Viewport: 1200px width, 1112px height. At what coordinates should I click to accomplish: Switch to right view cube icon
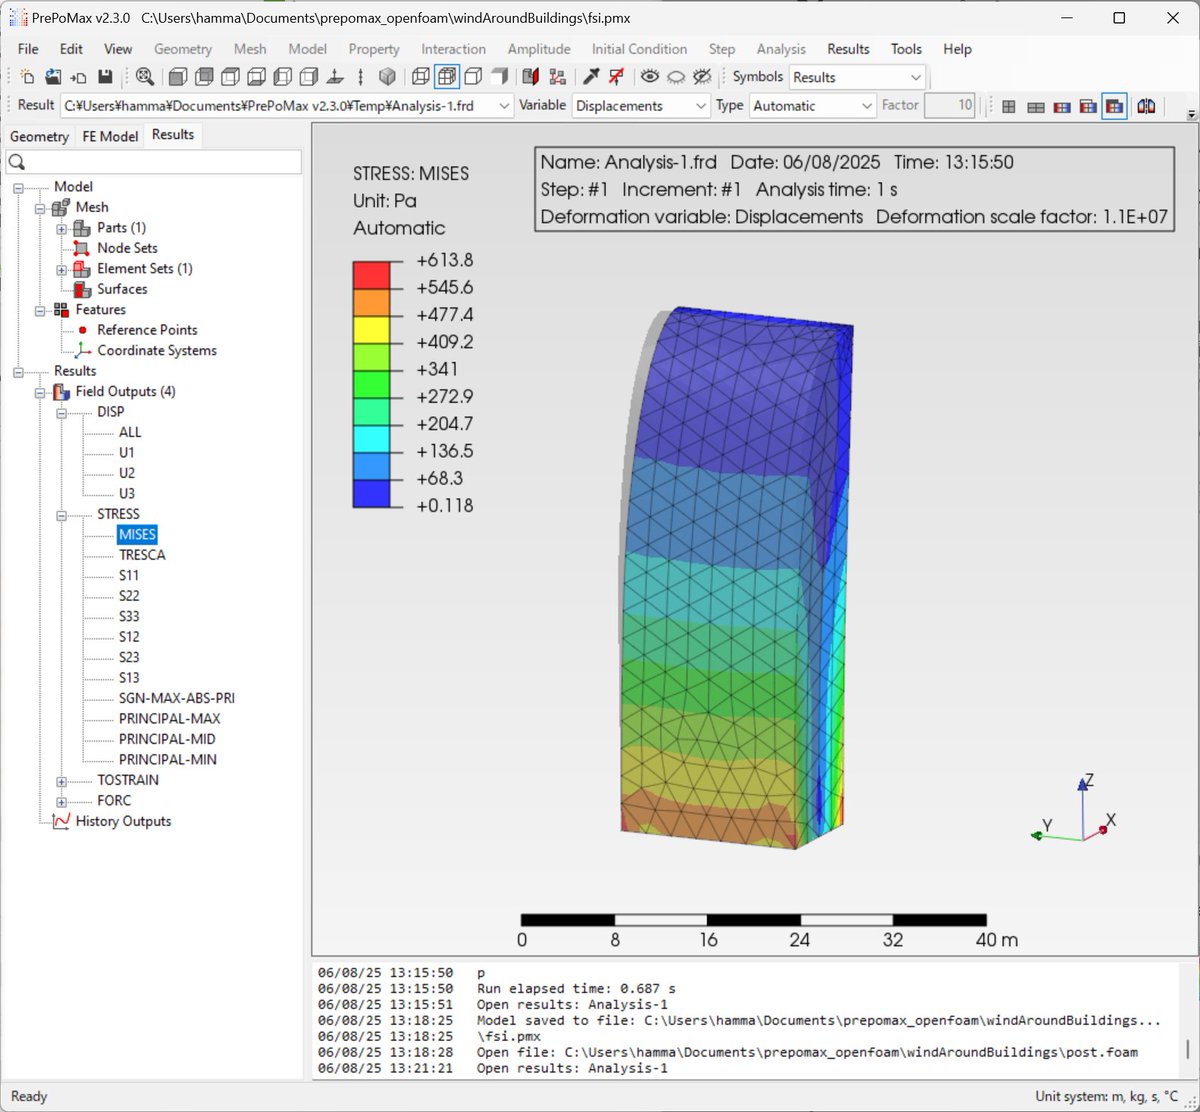click(x=308, y=77)
